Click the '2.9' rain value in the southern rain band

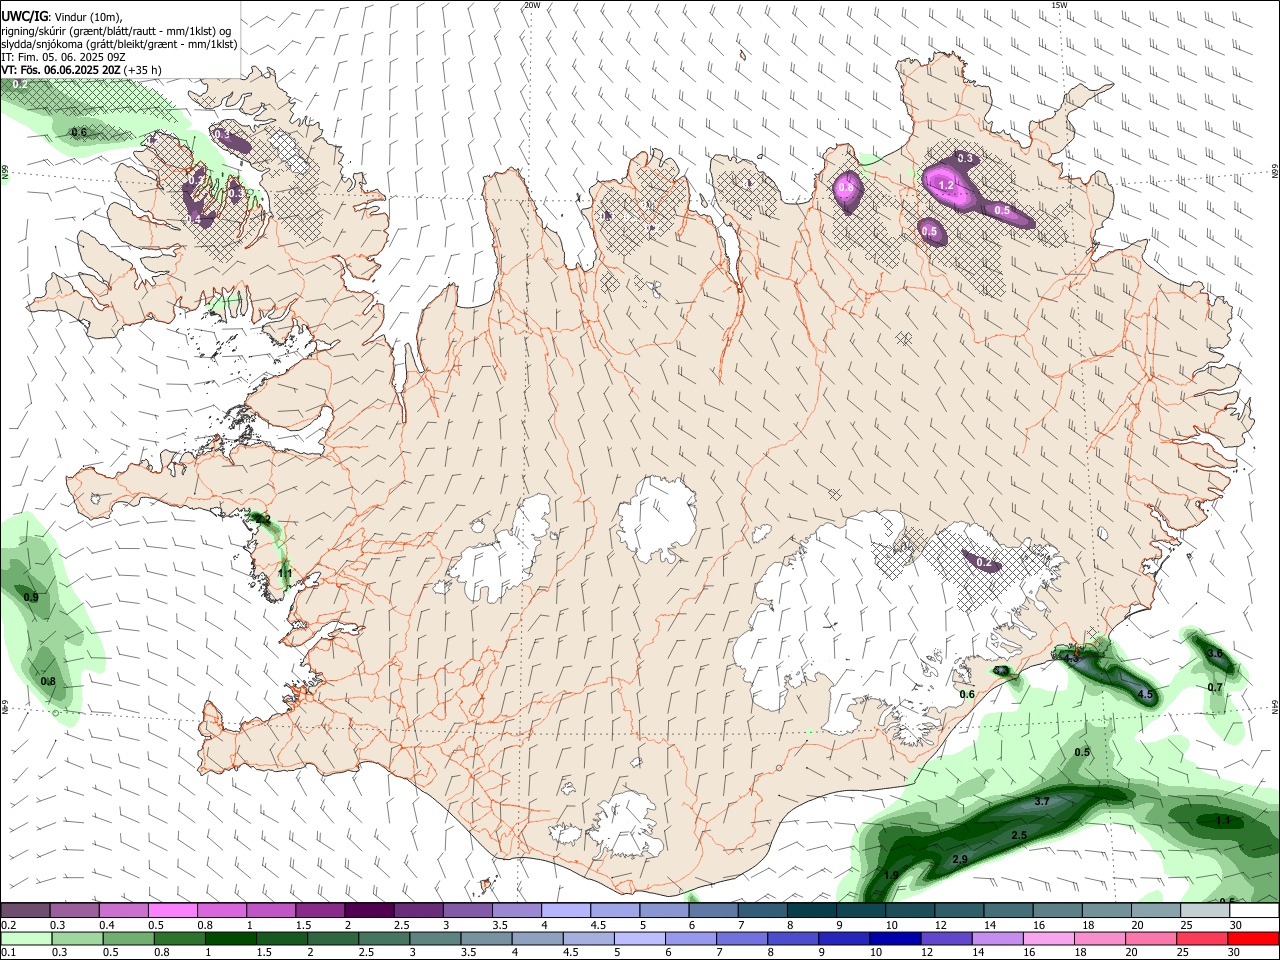coord(960,860)
